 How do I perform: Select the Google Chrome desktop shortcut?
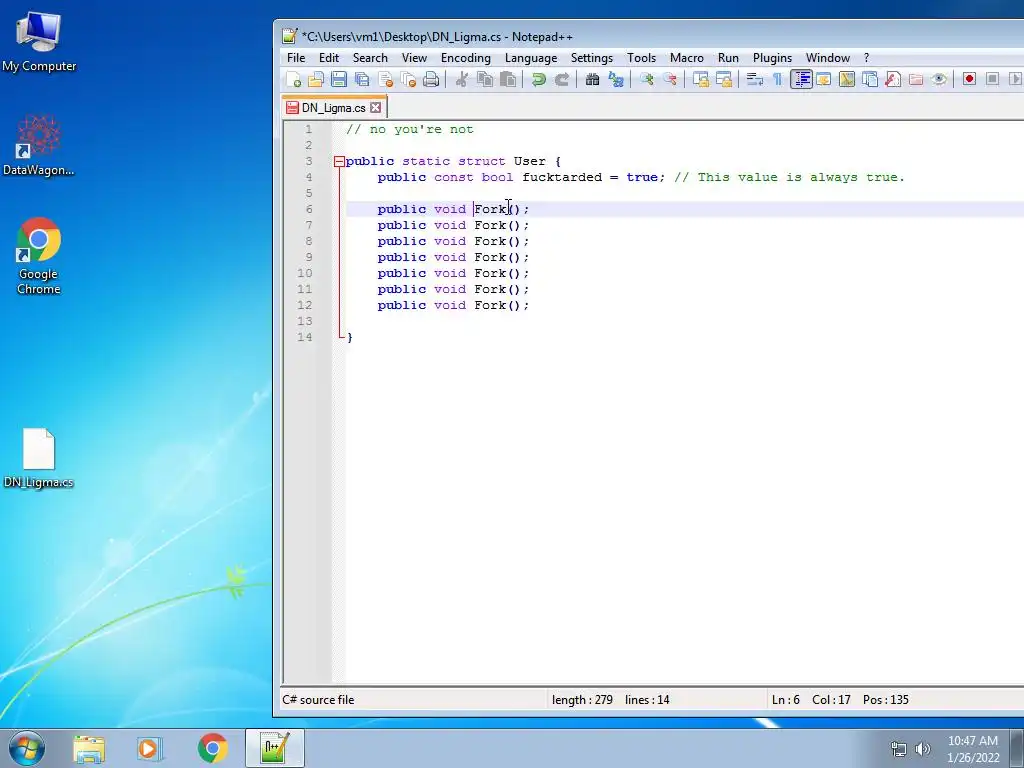(x=39, y=256)
